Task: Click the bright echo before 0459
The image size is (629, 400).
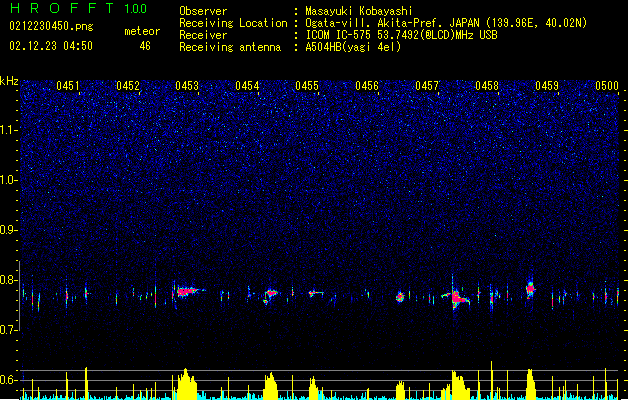Action: [x=530, y=289]
